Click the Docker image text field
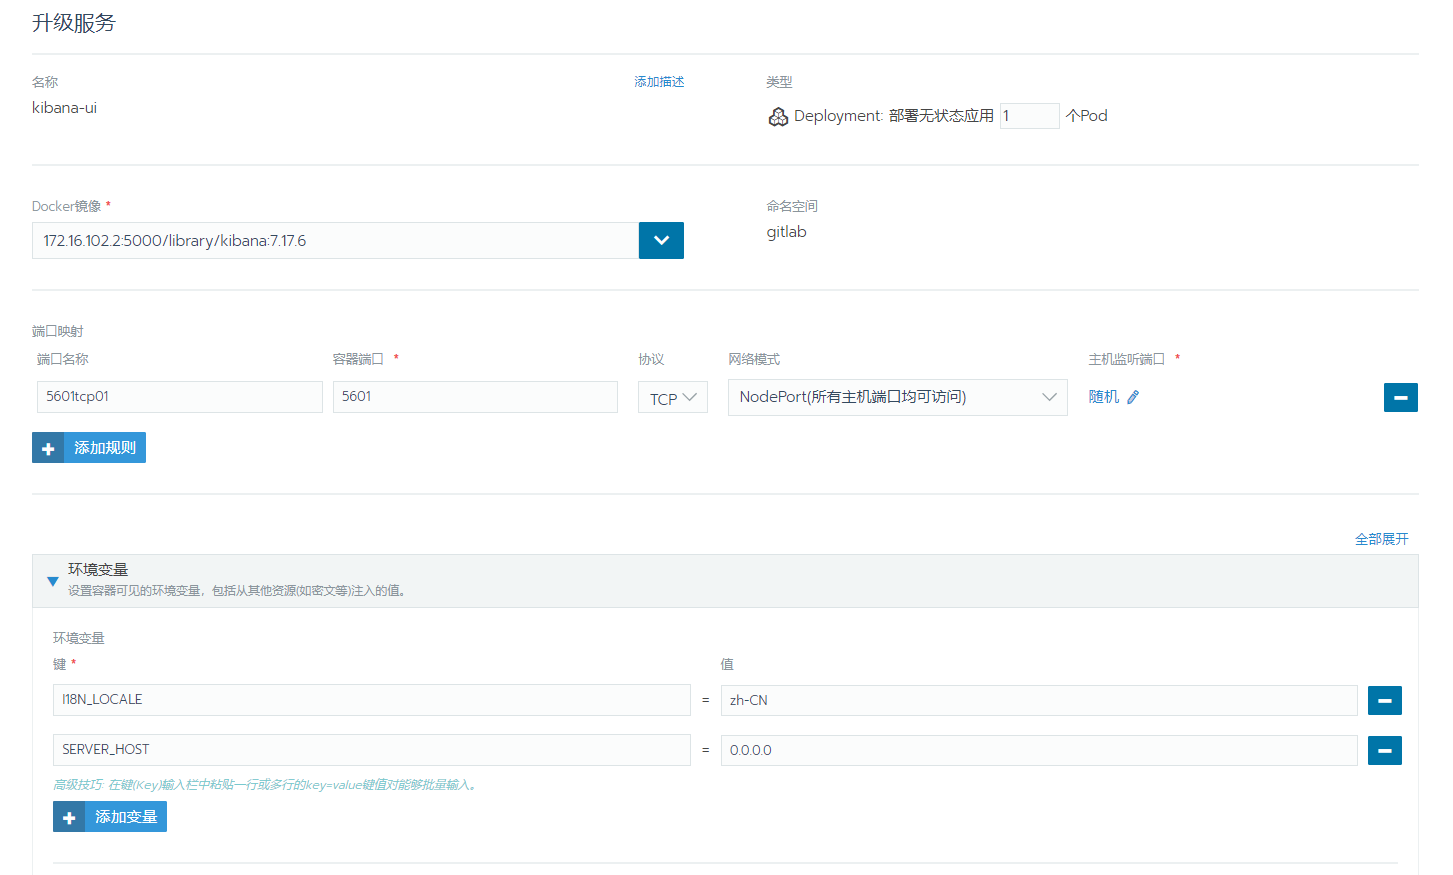1453x875 pixels. click(x=335, y=240)
